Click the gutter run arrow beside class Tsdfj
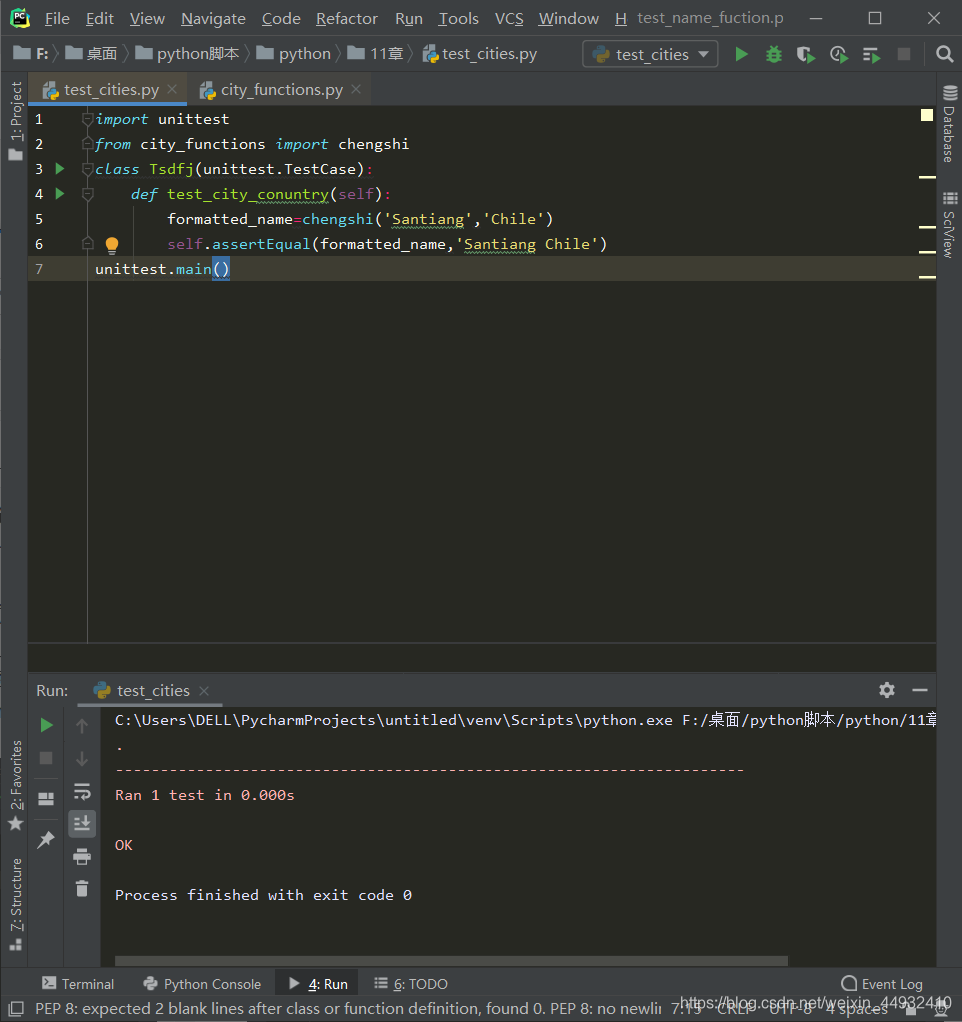 [60, 169]
